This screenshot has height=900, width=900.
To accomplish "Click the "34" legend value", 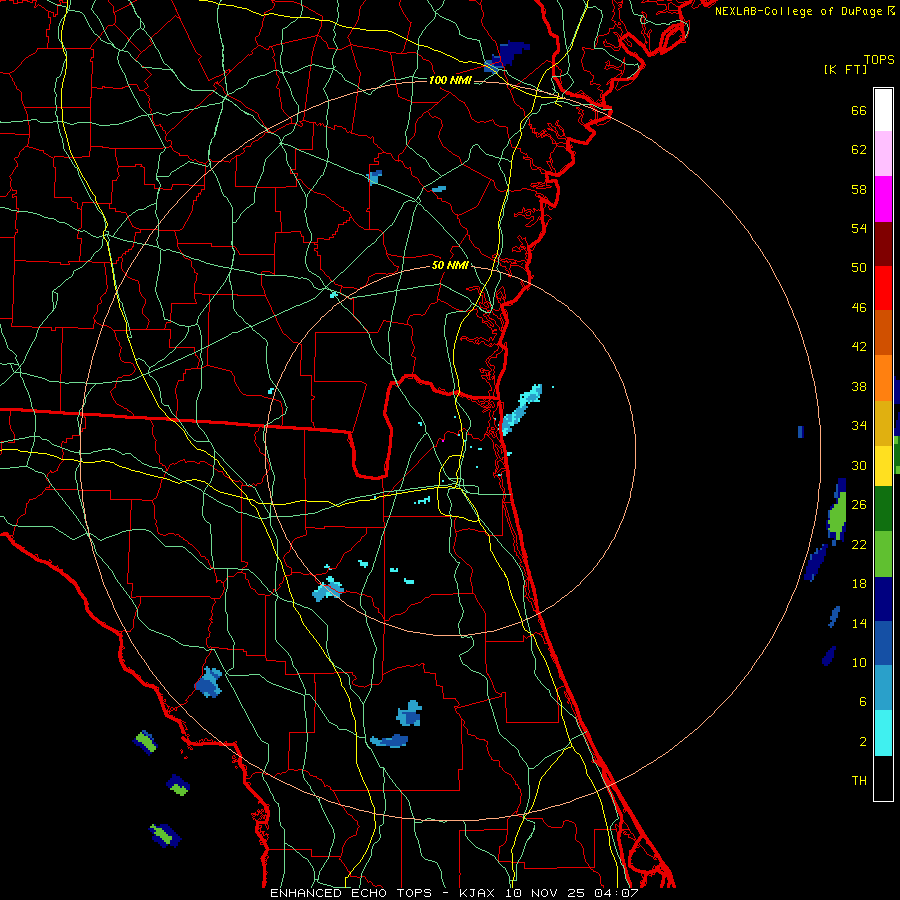I will (859, 425).
